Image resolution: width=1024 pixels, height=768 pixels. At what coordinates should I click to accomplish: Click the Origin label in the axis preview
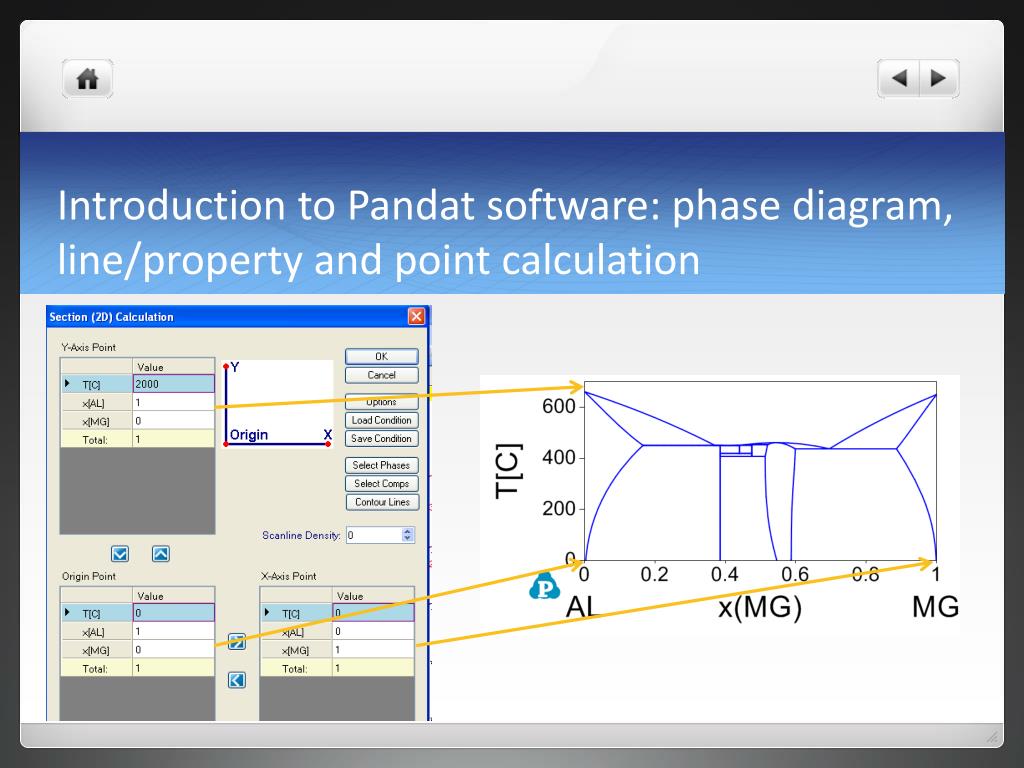point(249,435)
